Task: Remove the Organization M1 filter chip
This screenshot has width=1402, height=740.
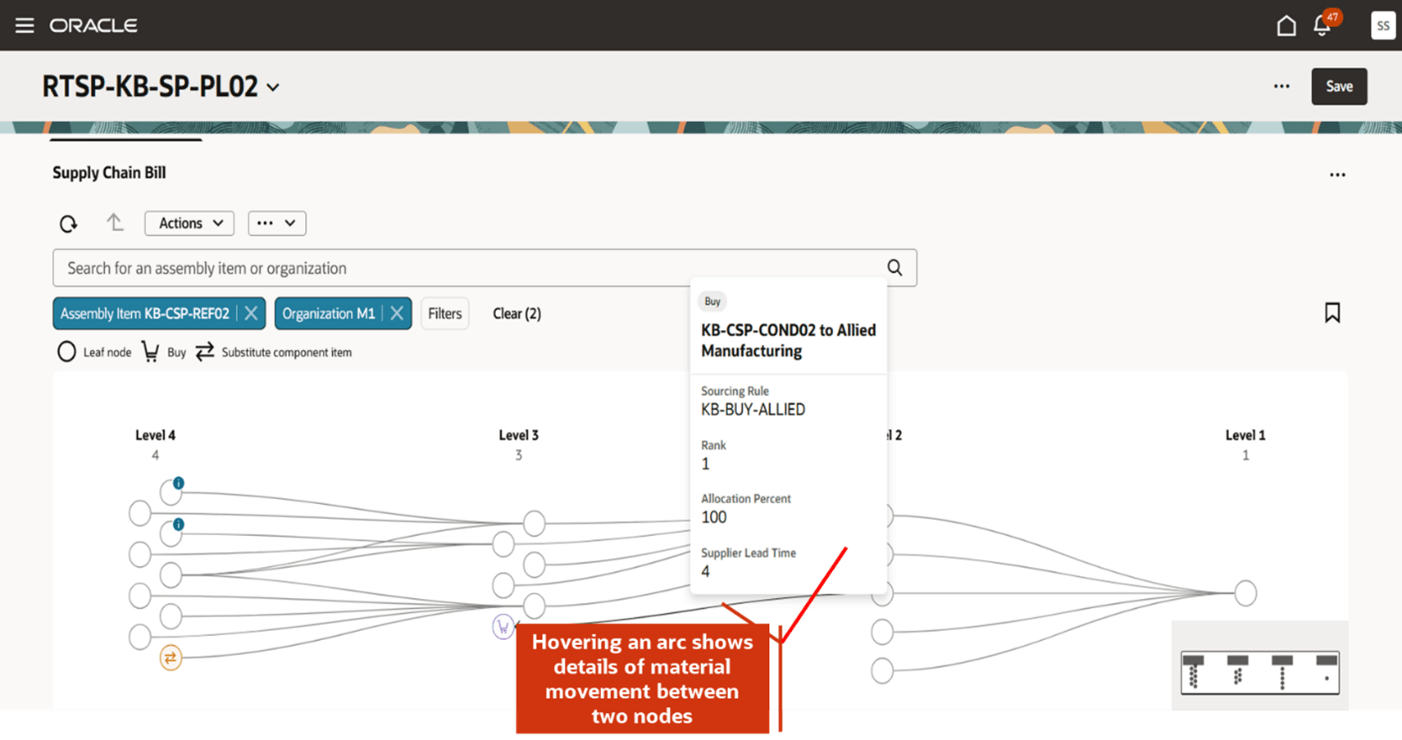Action: click(397, 314)
